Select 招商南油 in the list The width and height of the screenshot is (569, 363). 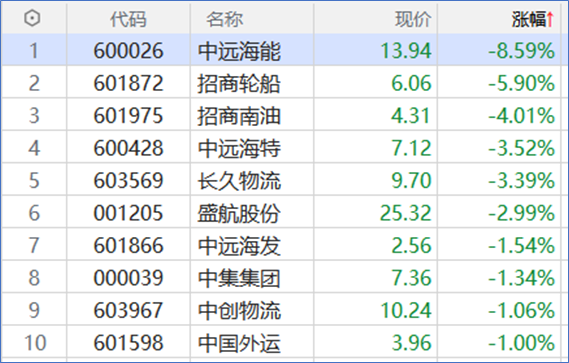(239, 116)
